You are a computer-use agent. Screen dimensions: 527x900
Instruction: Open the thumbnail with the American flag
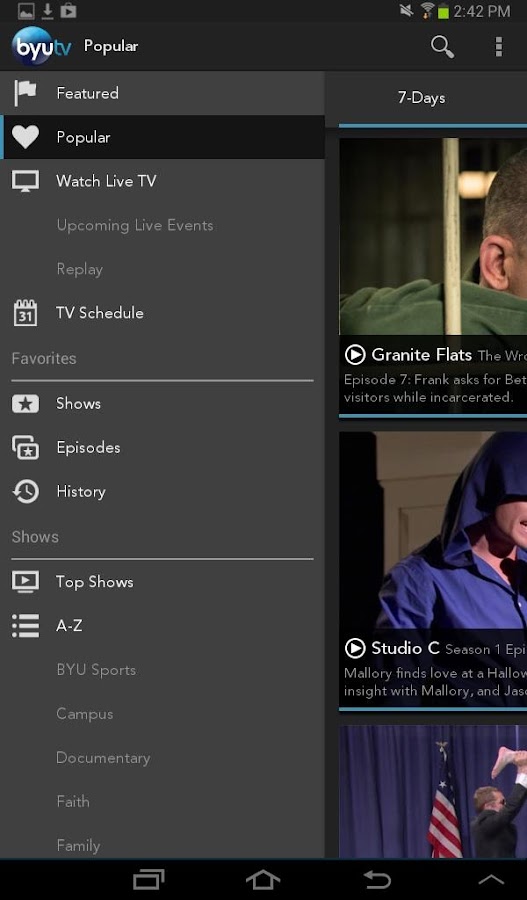click(433, 792)
